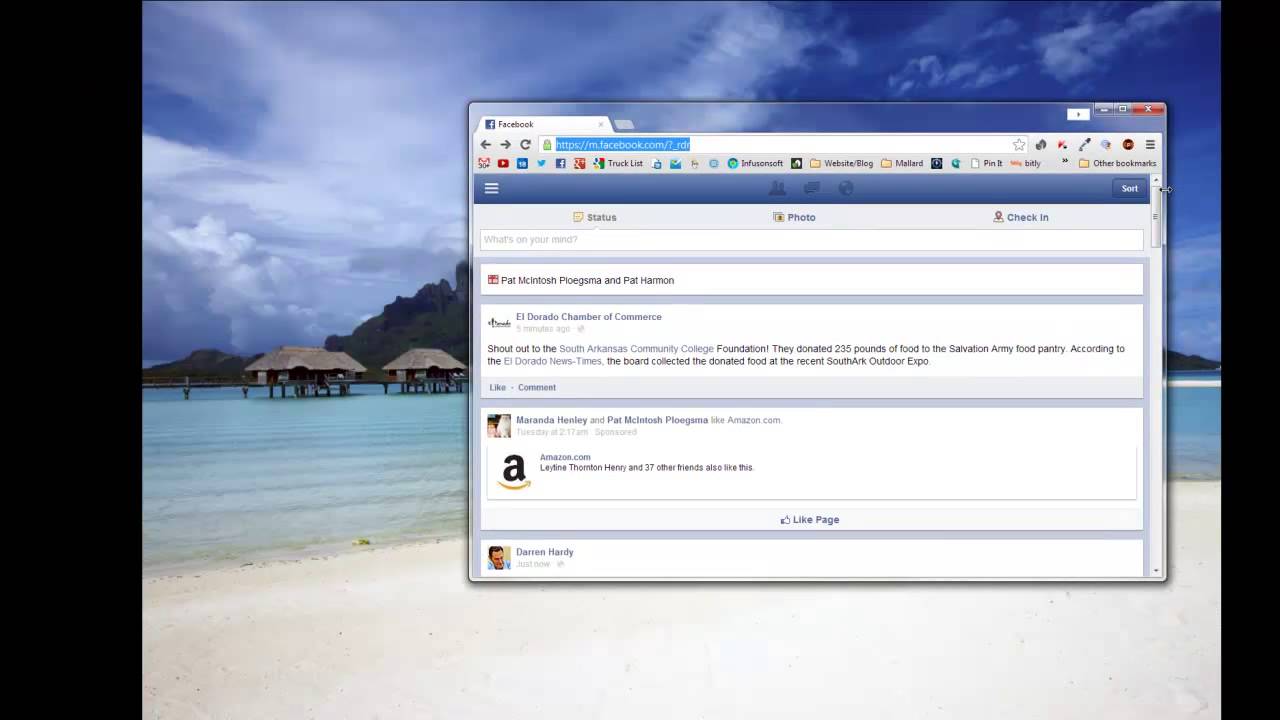This screenshot has width=1280, height=720.
Task: Click the page scrollbar down arrow
Action: tap(1157, 571)
